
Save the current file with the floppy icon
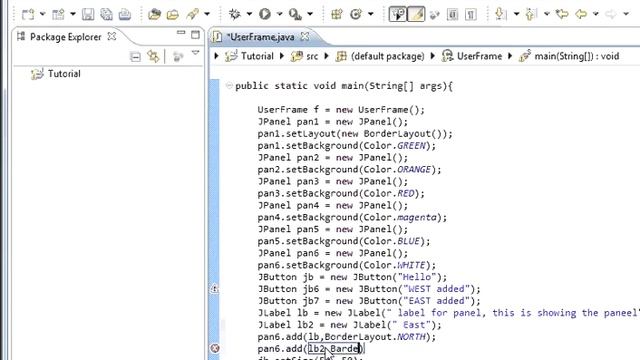(x=88, y=14)
